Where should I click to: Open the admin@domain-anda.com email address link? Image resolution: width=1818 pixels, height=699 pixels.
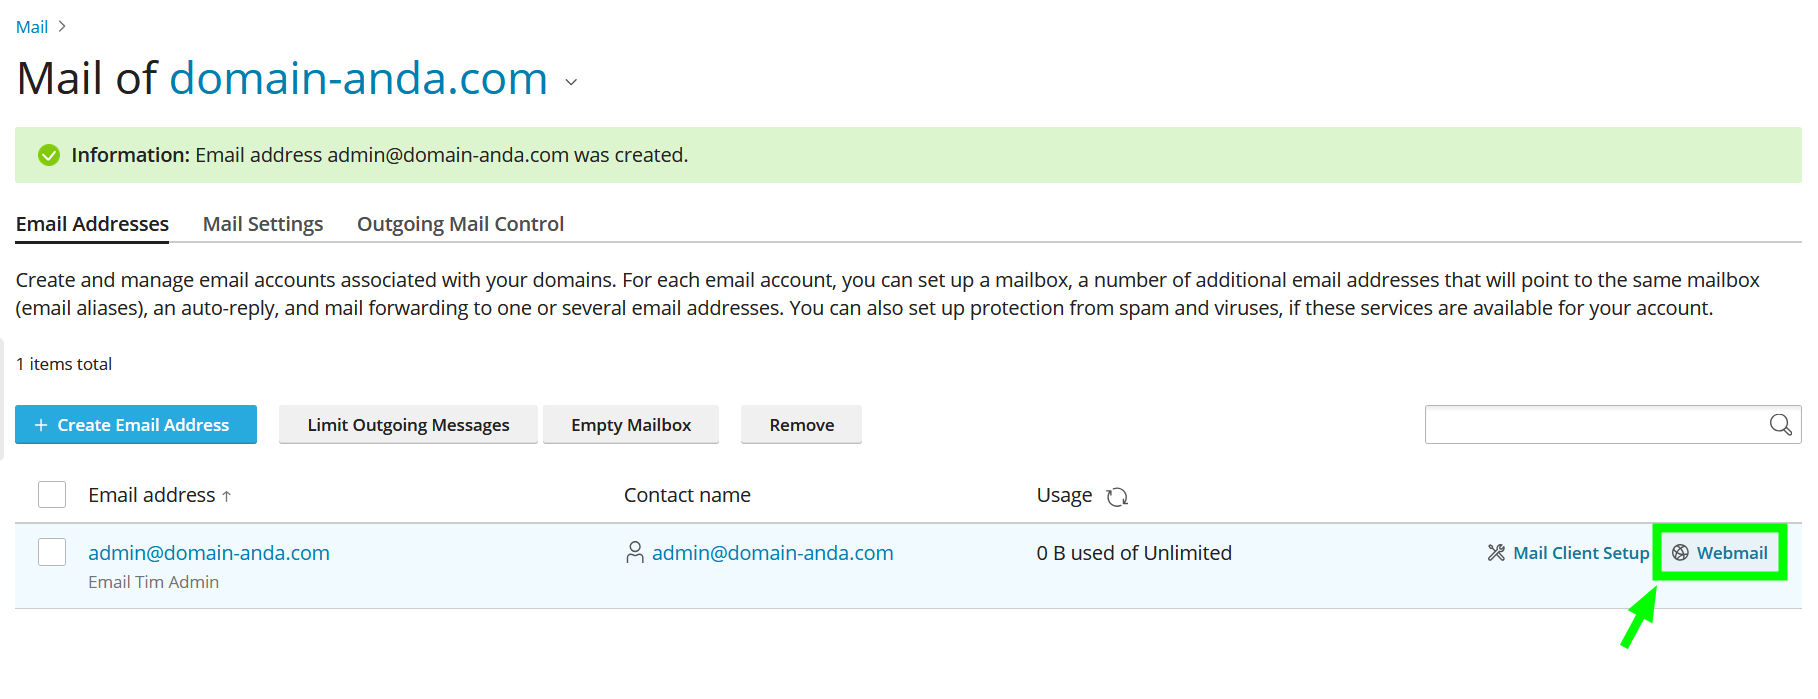coord(209,553)
